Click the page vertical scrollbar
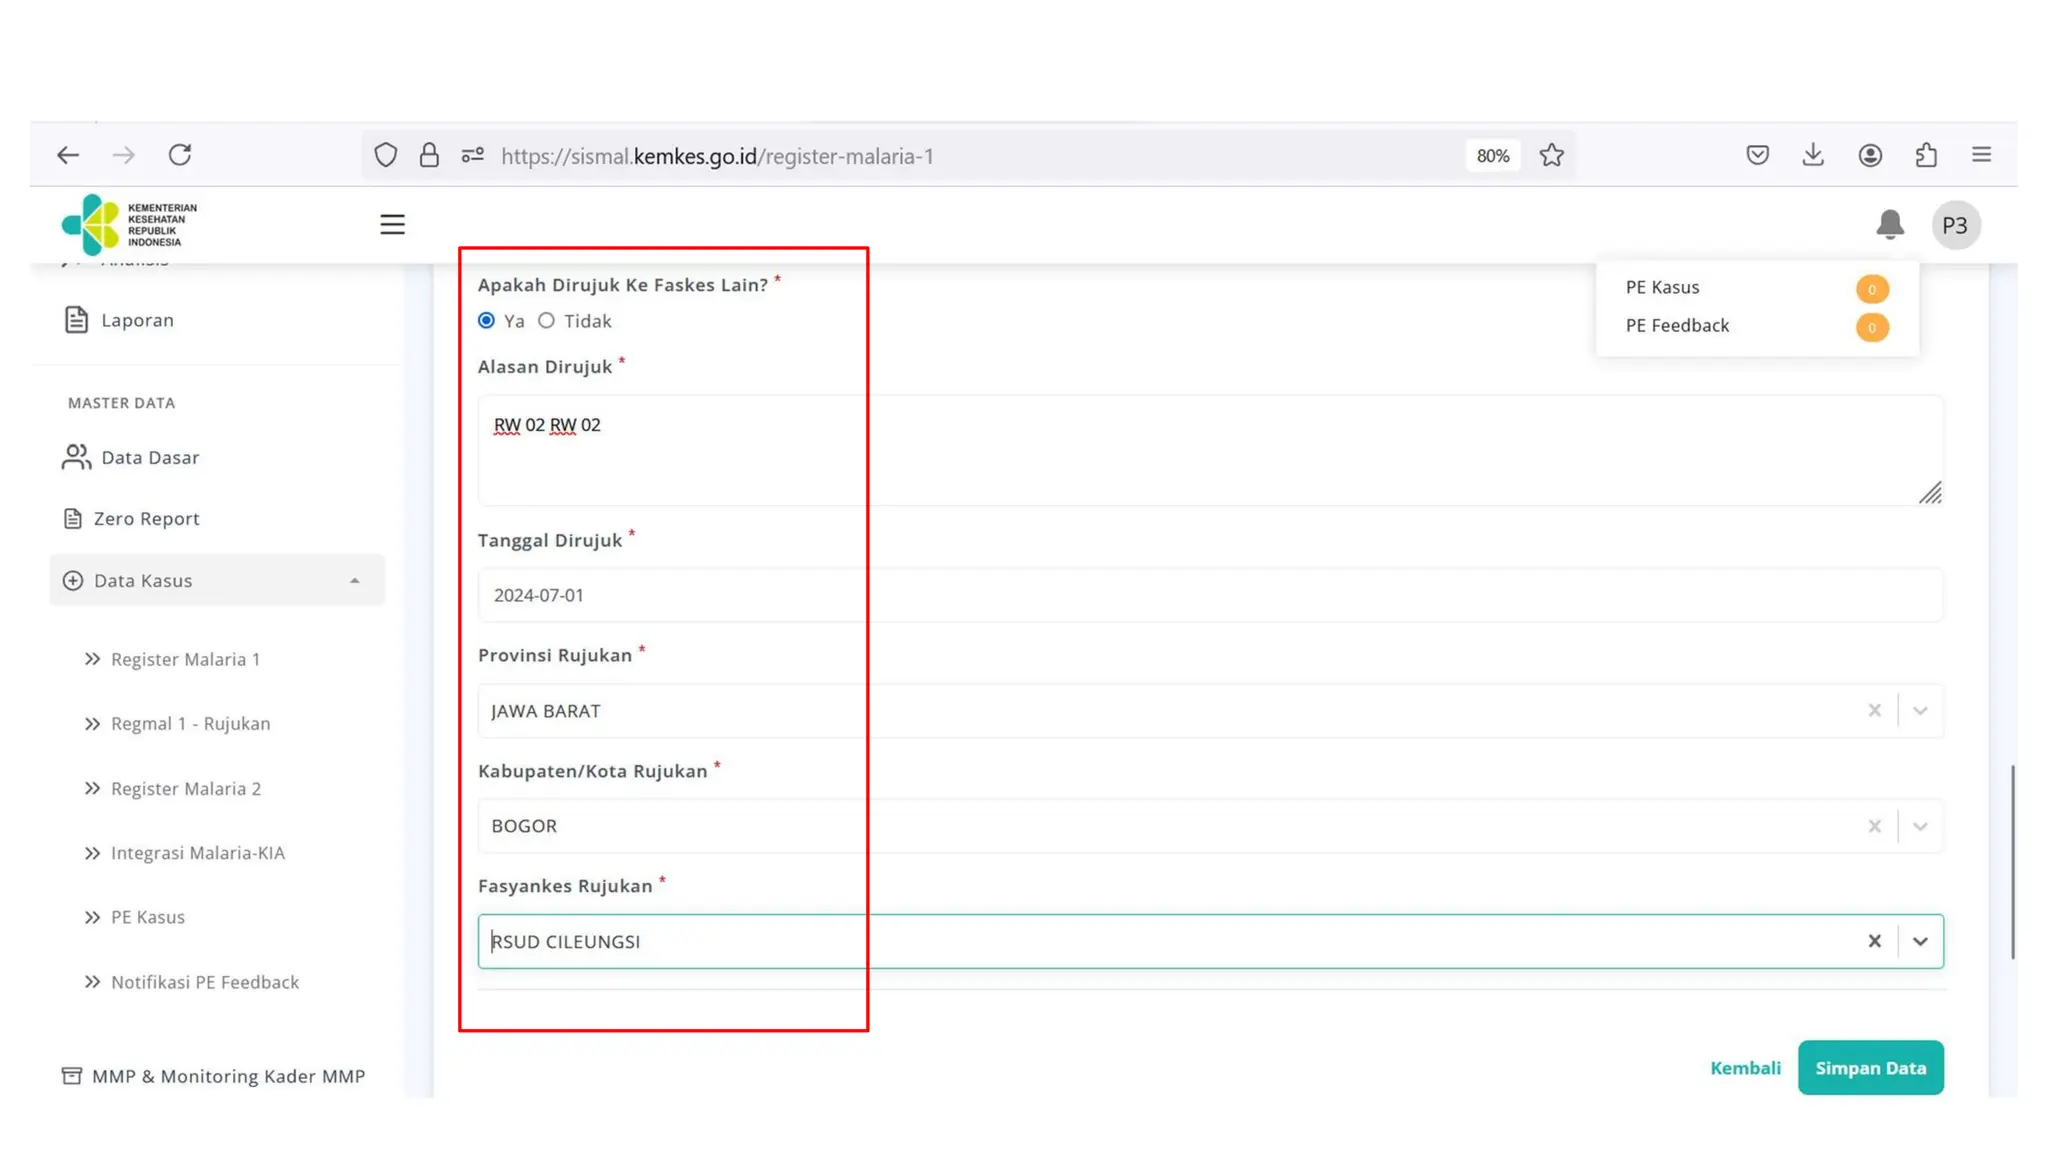The height and width of the screenshot is (1152, 2048). tap(2012, 860)
